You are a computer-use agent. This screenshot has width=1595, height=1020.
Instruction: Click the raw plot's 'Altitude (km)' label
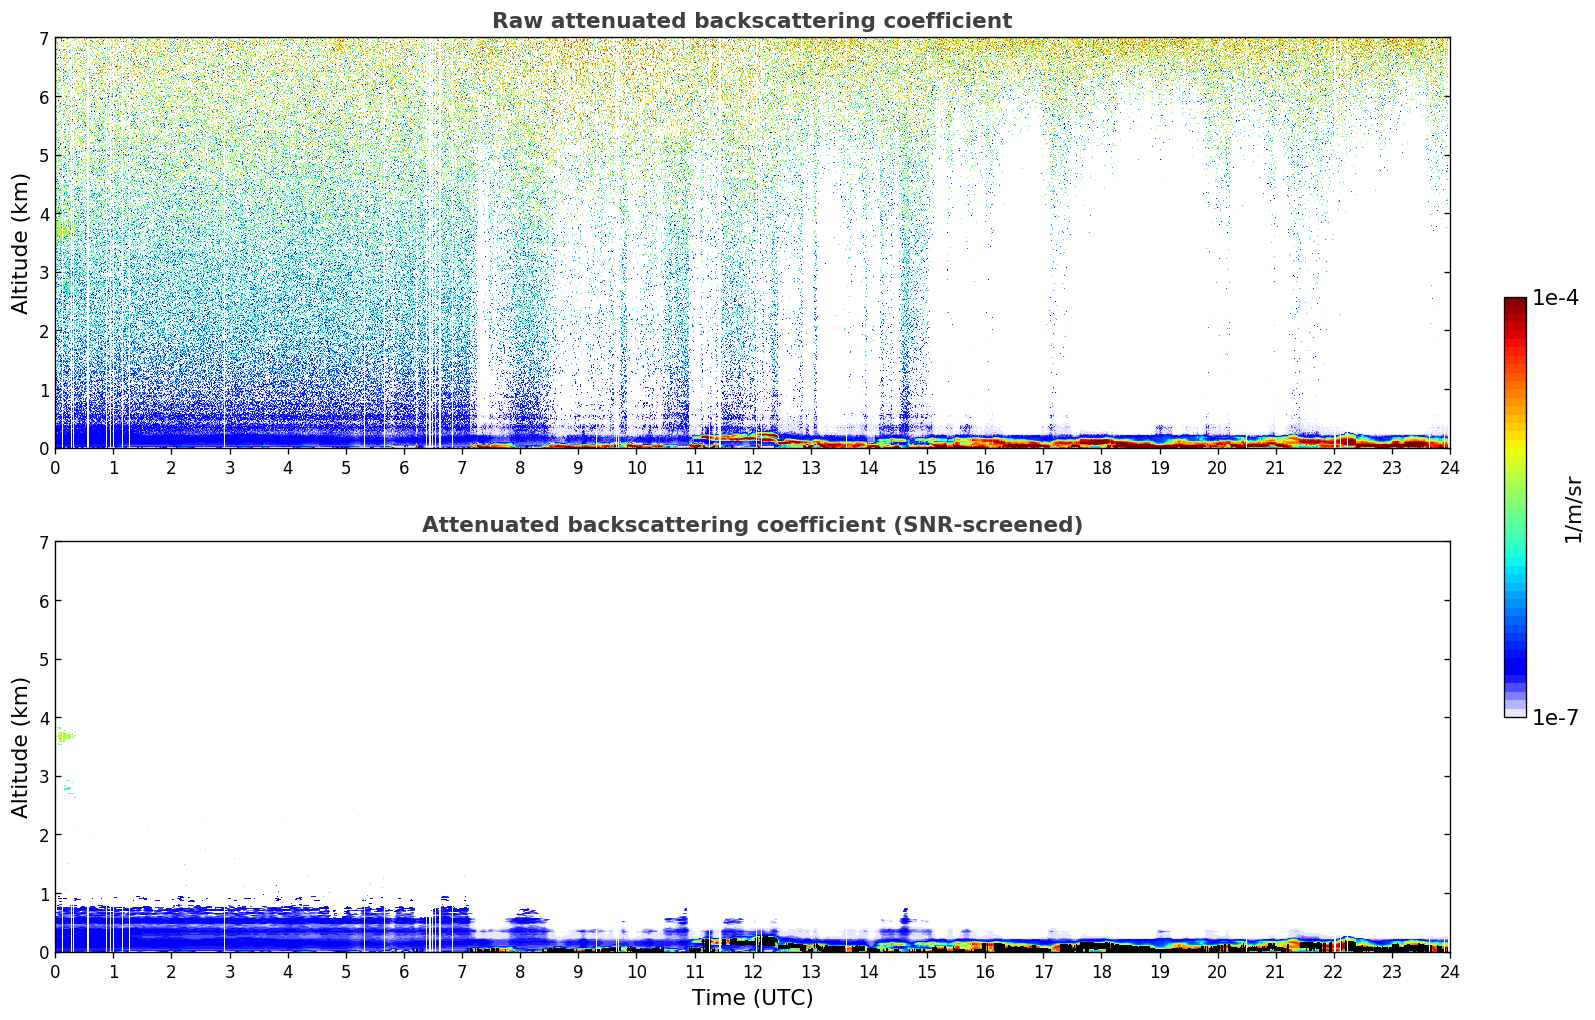point(21,243)
